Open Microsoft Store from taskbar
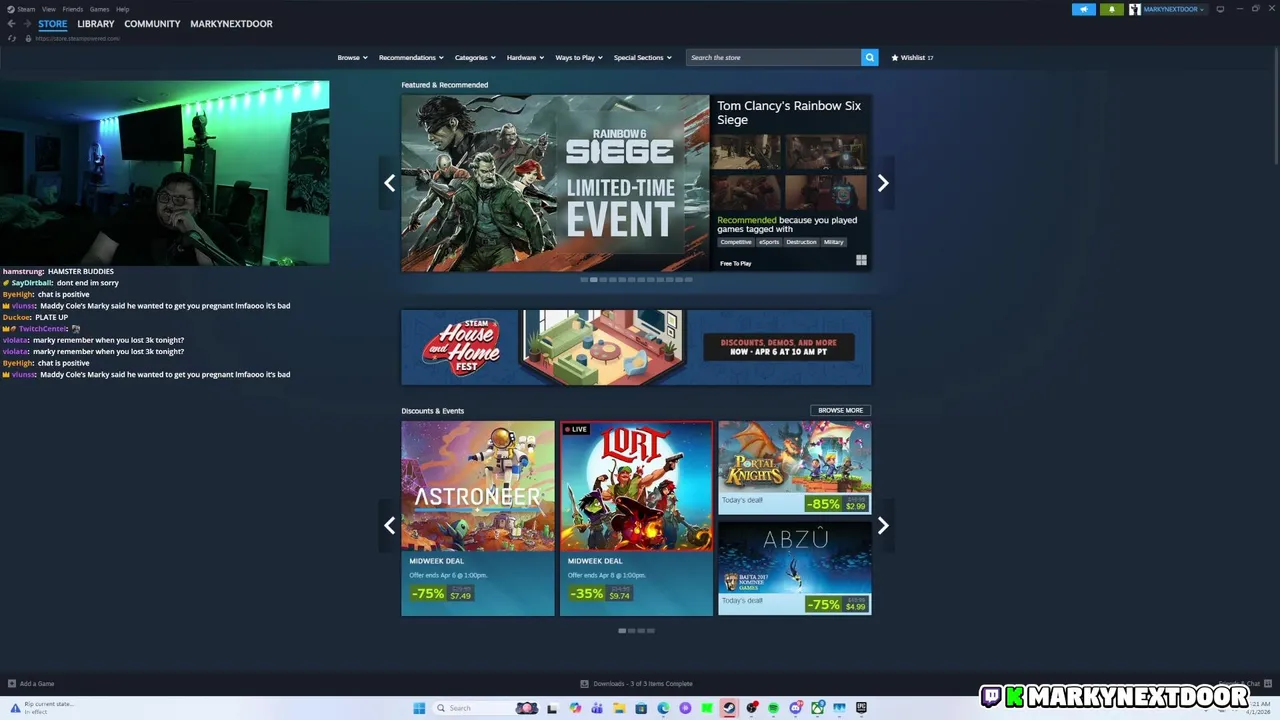 [641, 708]
